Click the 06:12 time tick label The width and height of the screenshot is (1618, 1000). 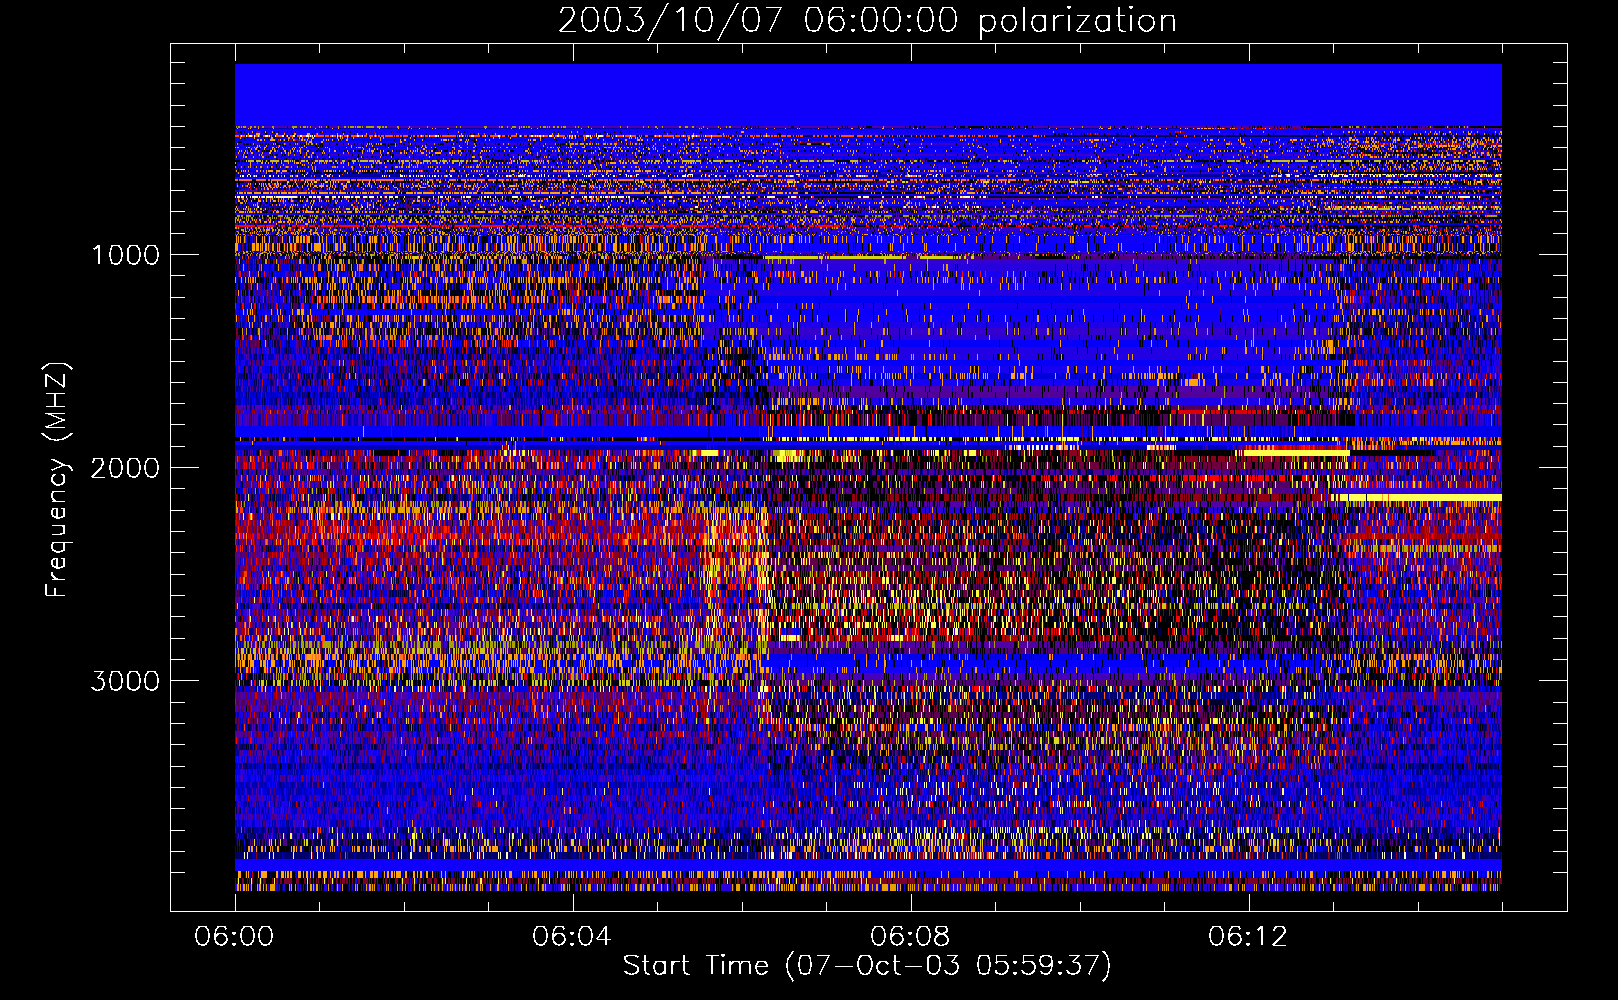pyautogui.click(x=1248, y=936)
